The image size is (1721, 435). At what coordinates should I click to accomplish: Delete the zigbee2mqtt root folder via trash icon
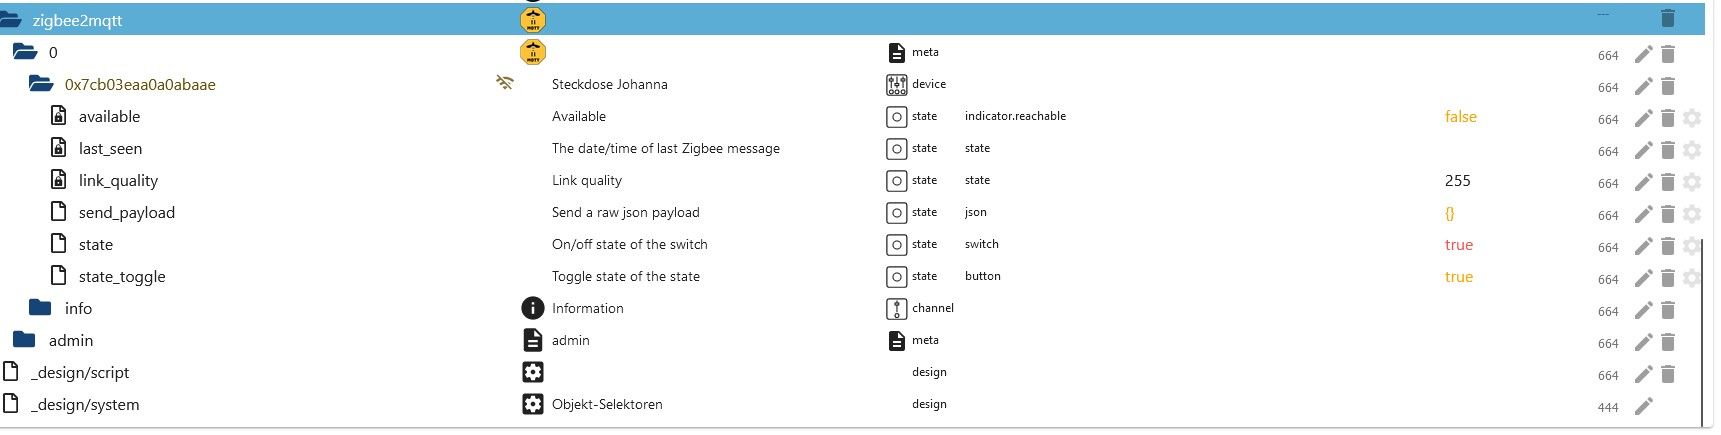click(x=1667, y=18)
